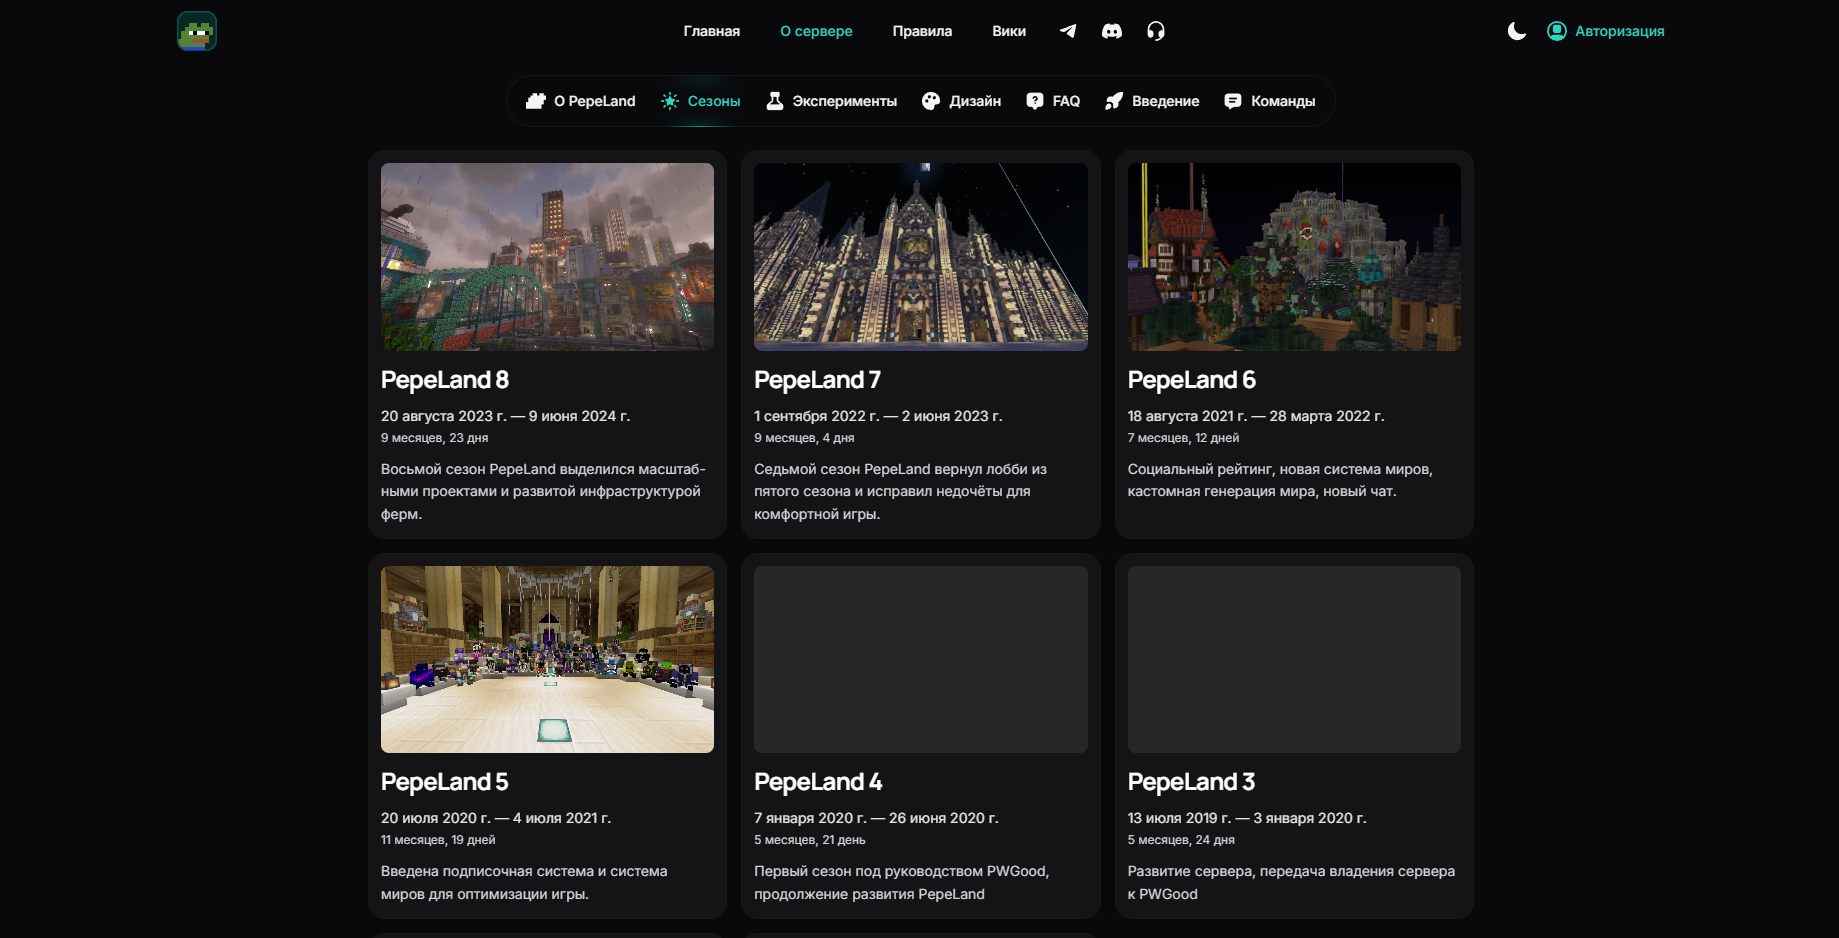
Task: Open the PepeLand 5 group screenshot
Action: tap(547, 659)
